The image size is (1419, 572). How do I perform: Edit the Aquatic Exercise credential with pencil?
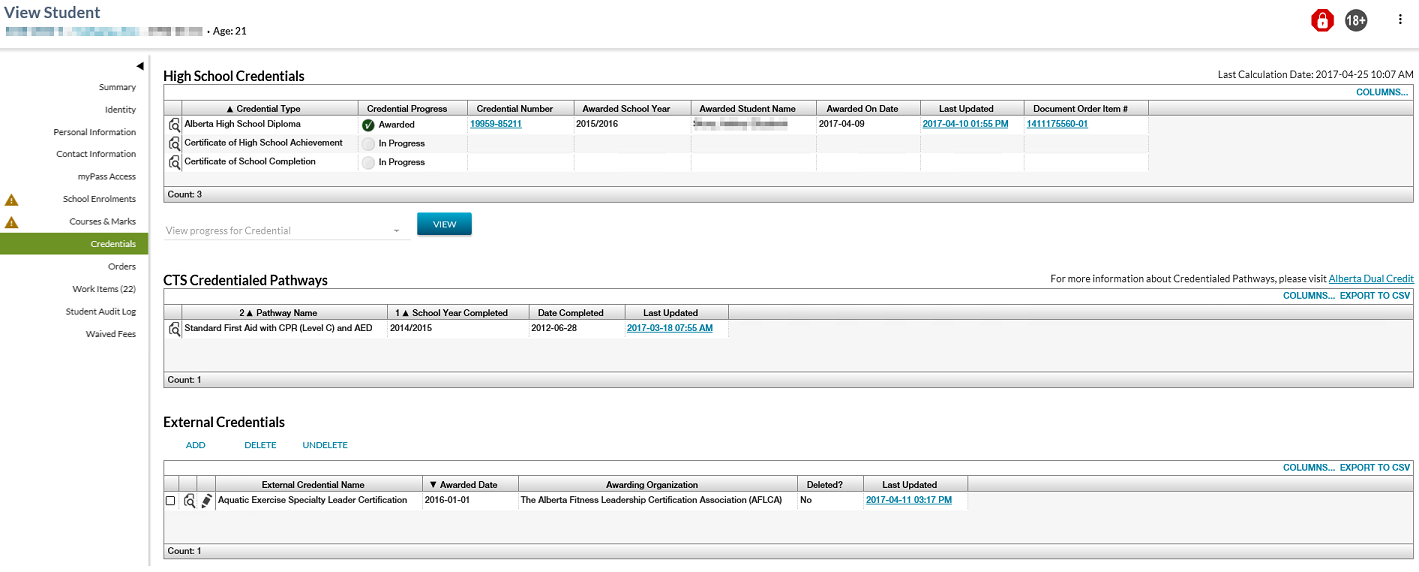coord(206,500)
